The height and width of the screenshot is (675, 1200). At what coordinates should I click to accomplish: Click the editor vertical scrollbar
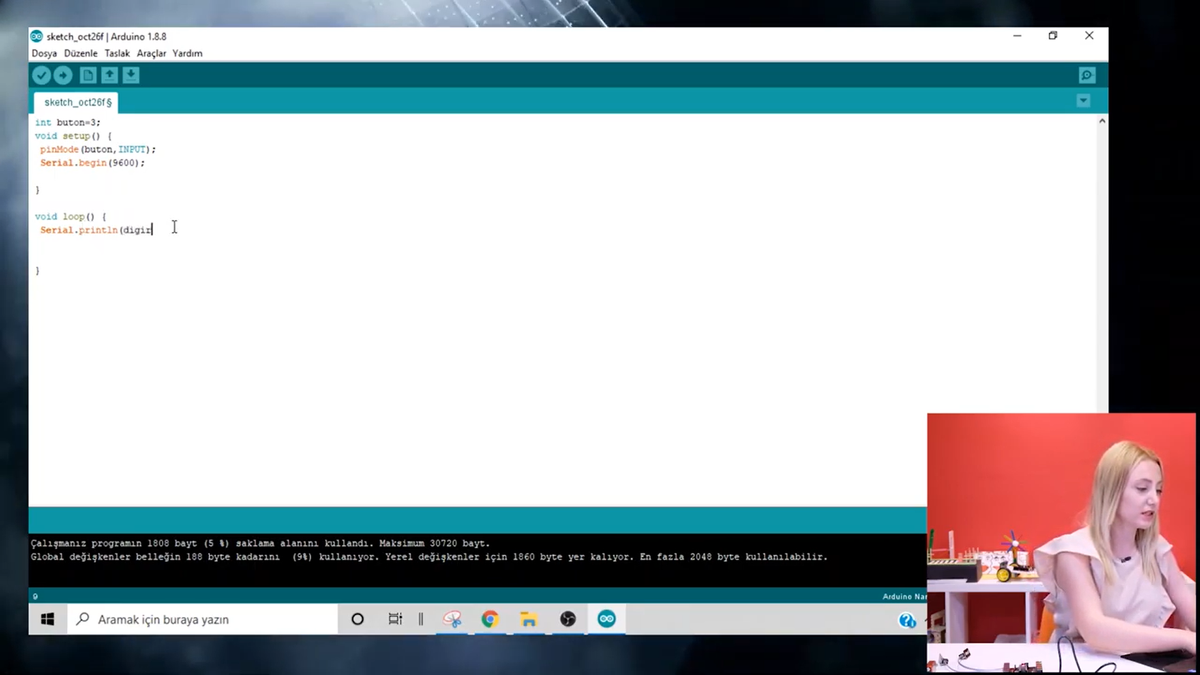[1101, 300]
